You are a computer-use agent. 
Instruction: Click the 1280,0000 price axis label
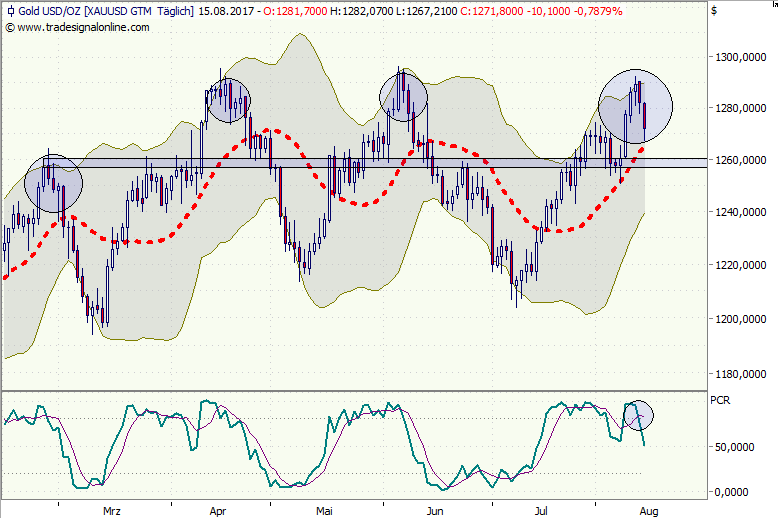point(740,108)
